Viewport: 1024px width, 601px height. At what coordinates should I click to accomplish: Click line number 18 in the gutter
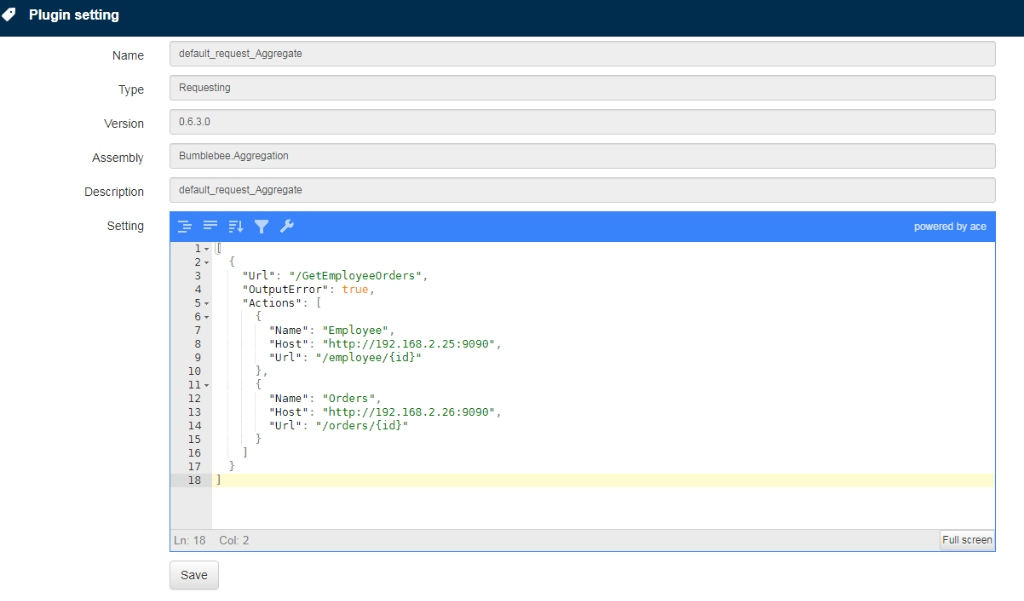(x=195, y=480)
